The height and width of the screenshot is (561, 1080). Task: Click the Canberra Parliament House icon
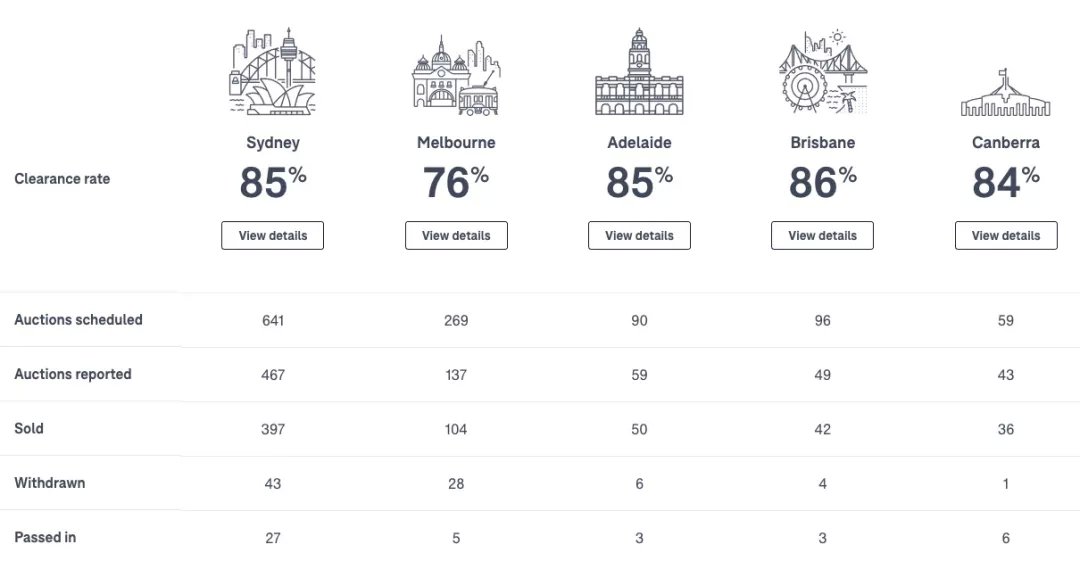coord(1006,92)
